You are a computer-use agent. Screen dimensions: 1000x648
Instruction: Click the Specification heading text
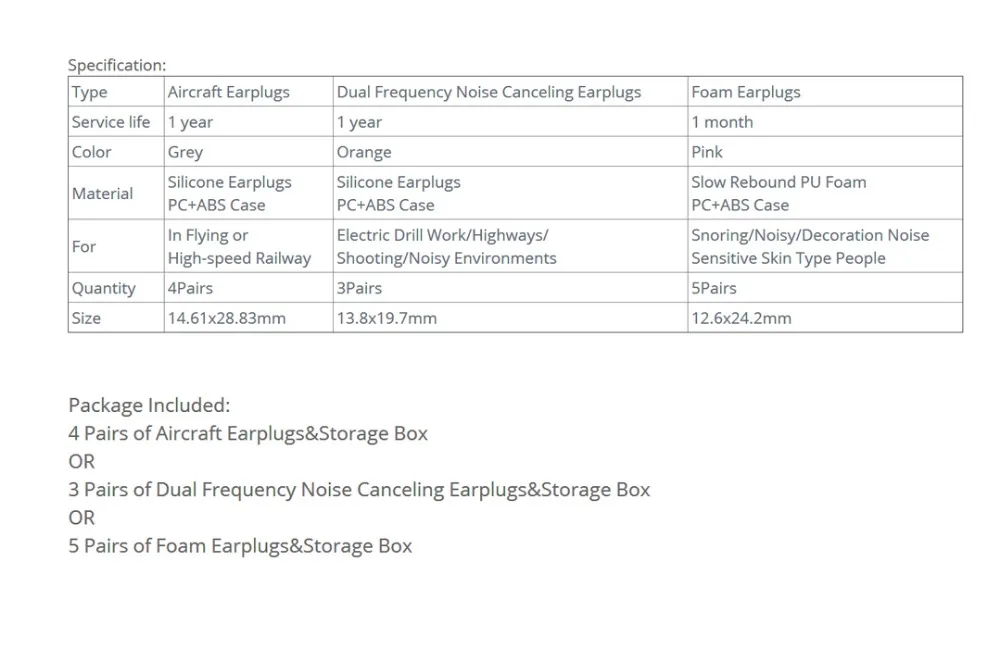click(117, 65)
